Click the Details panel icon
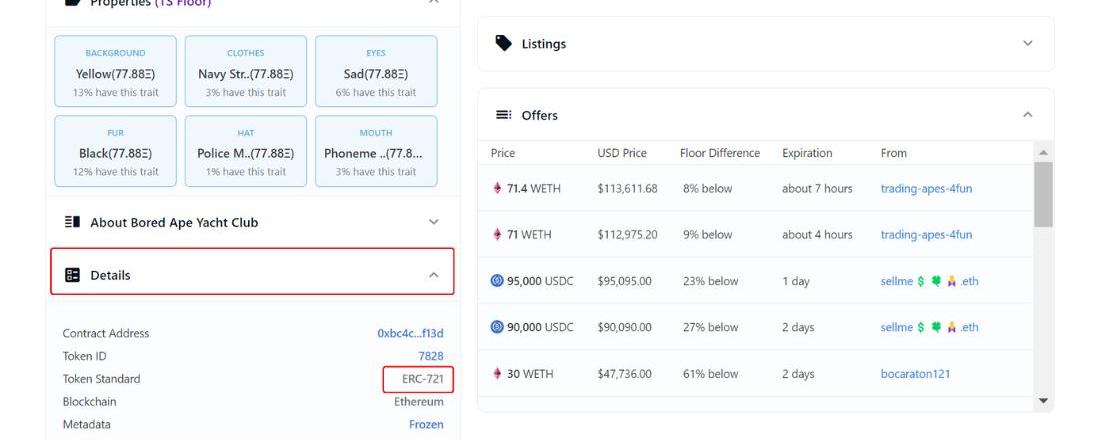The height and width of the screenshot is (440, 1100). tap(72, 275)
